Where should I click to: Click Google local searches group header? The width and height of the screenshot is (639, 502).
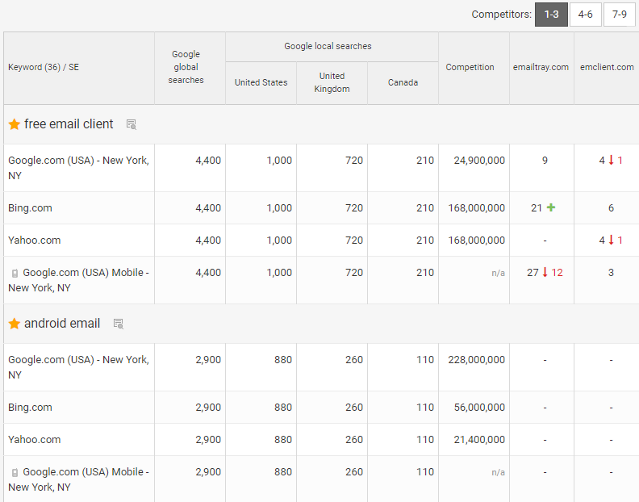[332, 46]
